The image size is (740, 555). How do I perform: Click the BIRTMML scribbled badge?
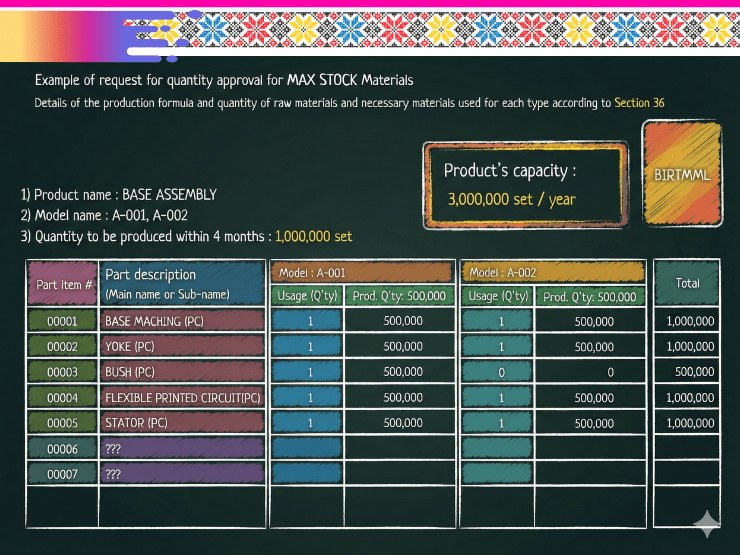click(x=682, y=174)
